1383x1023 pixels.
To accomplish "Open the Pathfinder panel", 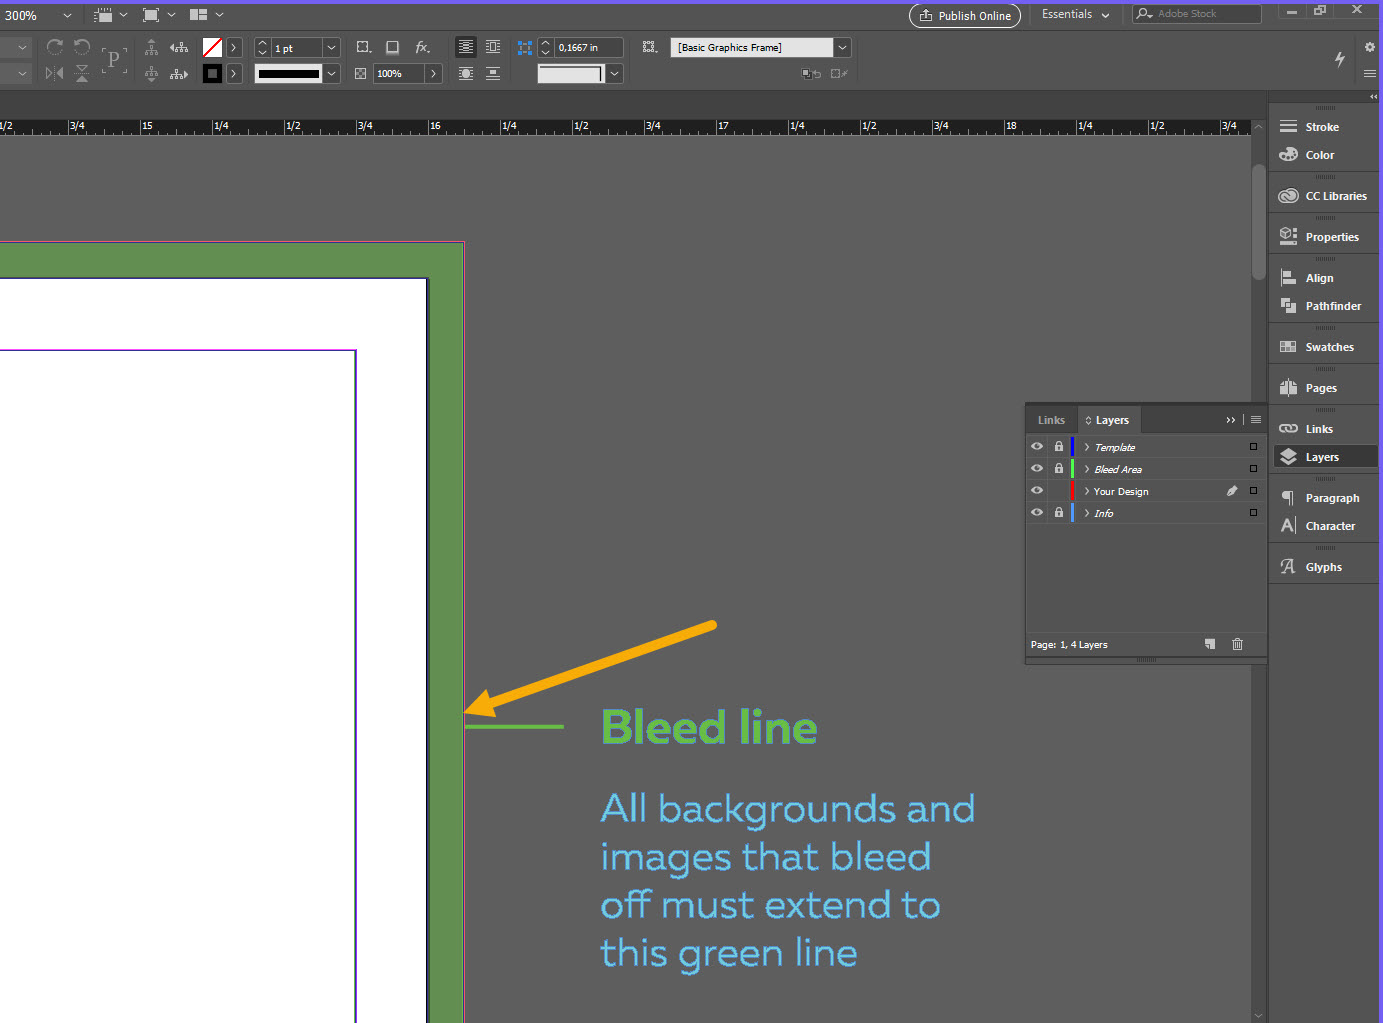I will pos(1323,306).
